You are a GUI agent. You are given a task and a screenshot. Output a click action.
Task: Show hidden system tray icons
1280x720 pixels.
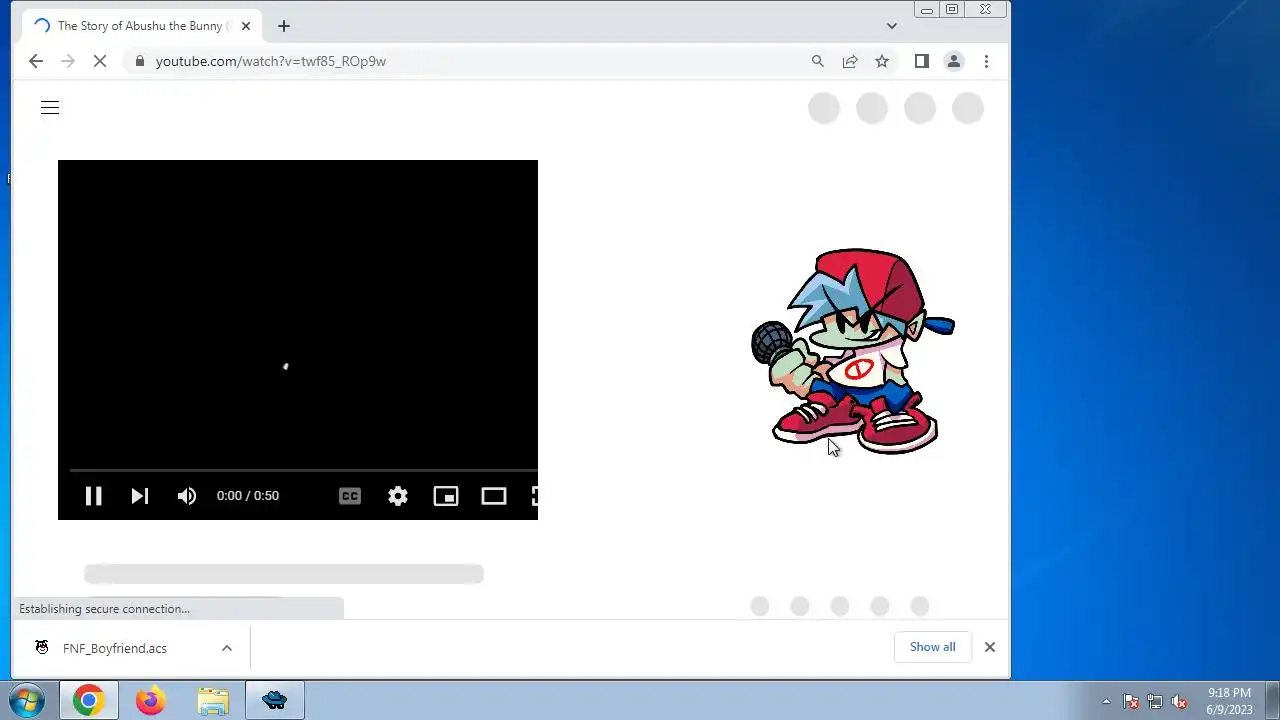(x=1106, y=701)
